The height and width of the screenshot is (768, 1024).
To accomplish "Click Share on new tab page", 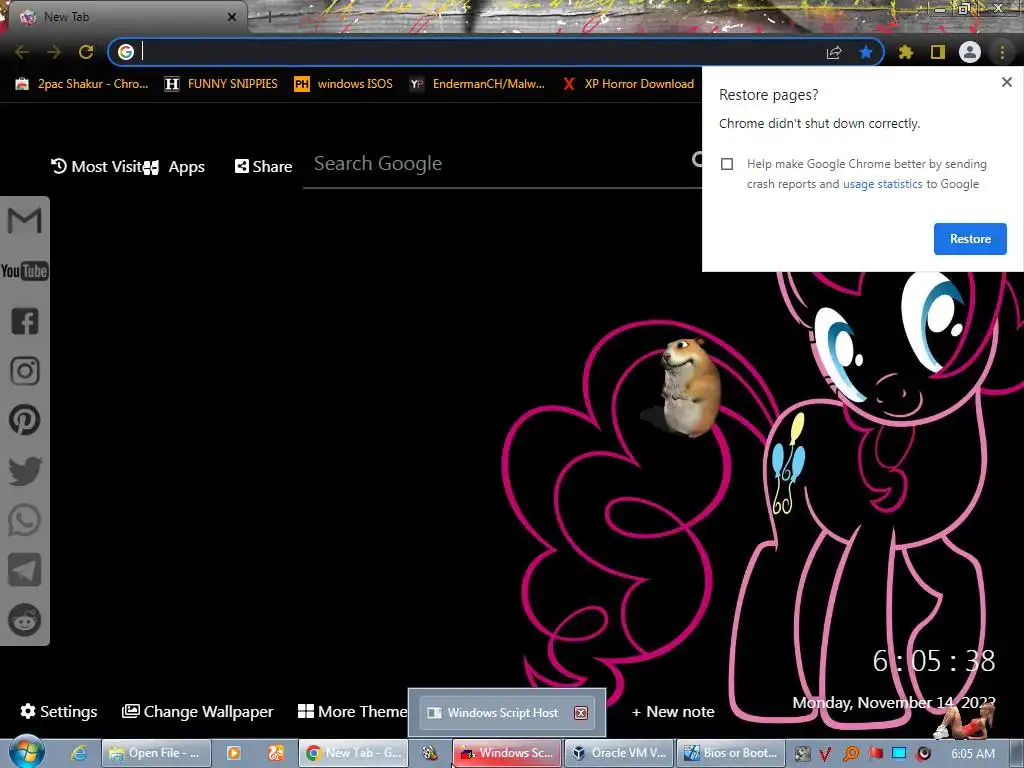I will [x=263, y=167].
